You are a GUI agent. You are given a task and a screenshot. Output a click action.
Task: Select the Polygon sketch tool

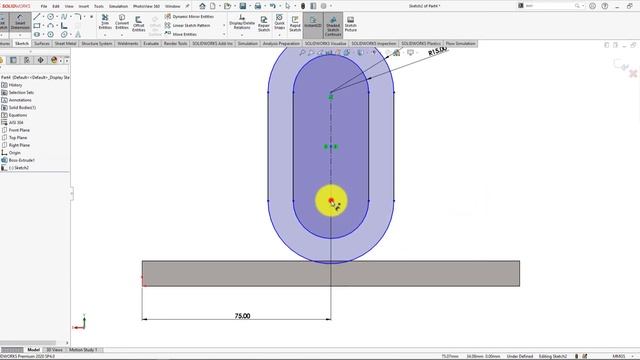(x=51, y=35)
